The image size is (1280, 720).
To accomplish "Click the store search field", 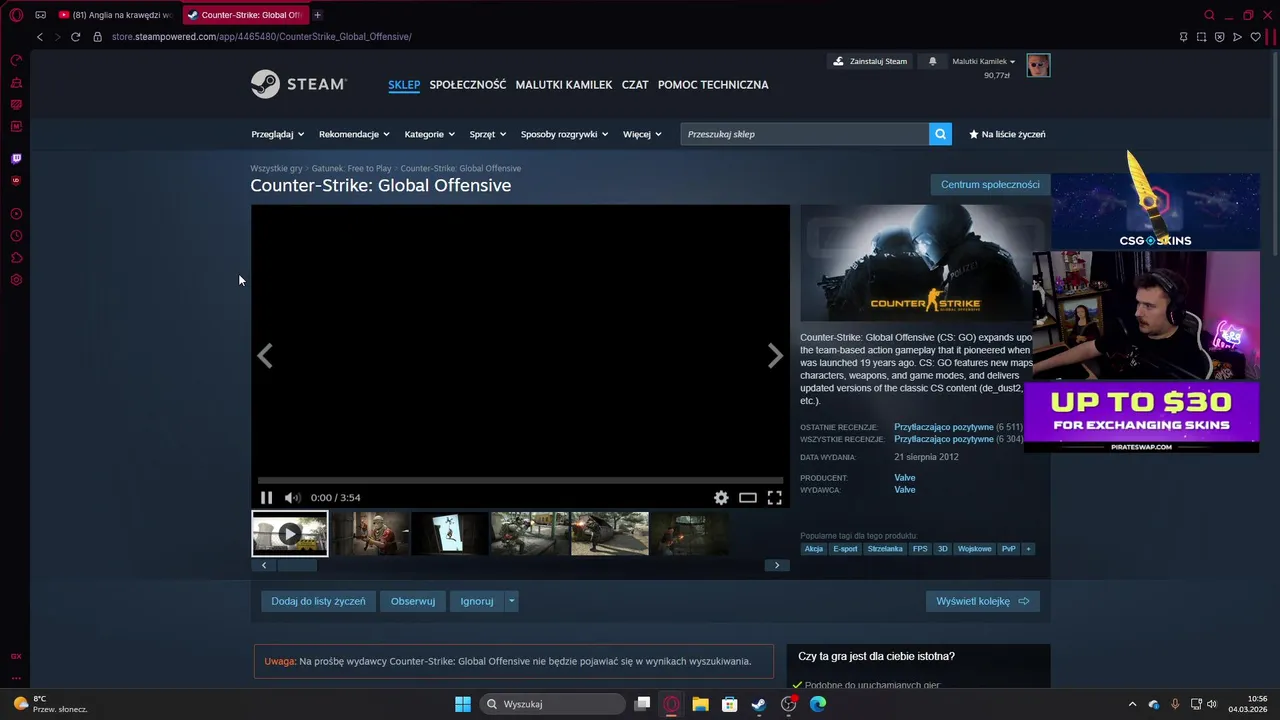I will point(804,134).
